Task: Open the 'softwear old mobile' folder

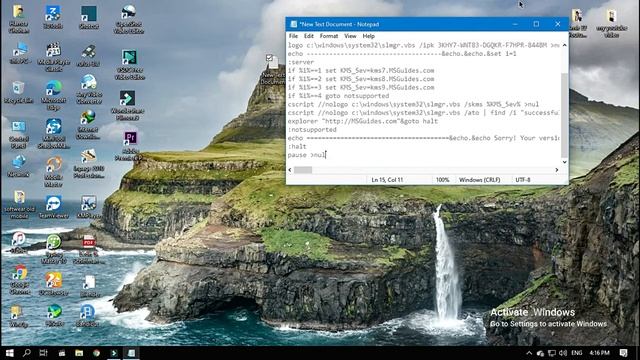Action: pyautogui.click(x=19, y=204)
